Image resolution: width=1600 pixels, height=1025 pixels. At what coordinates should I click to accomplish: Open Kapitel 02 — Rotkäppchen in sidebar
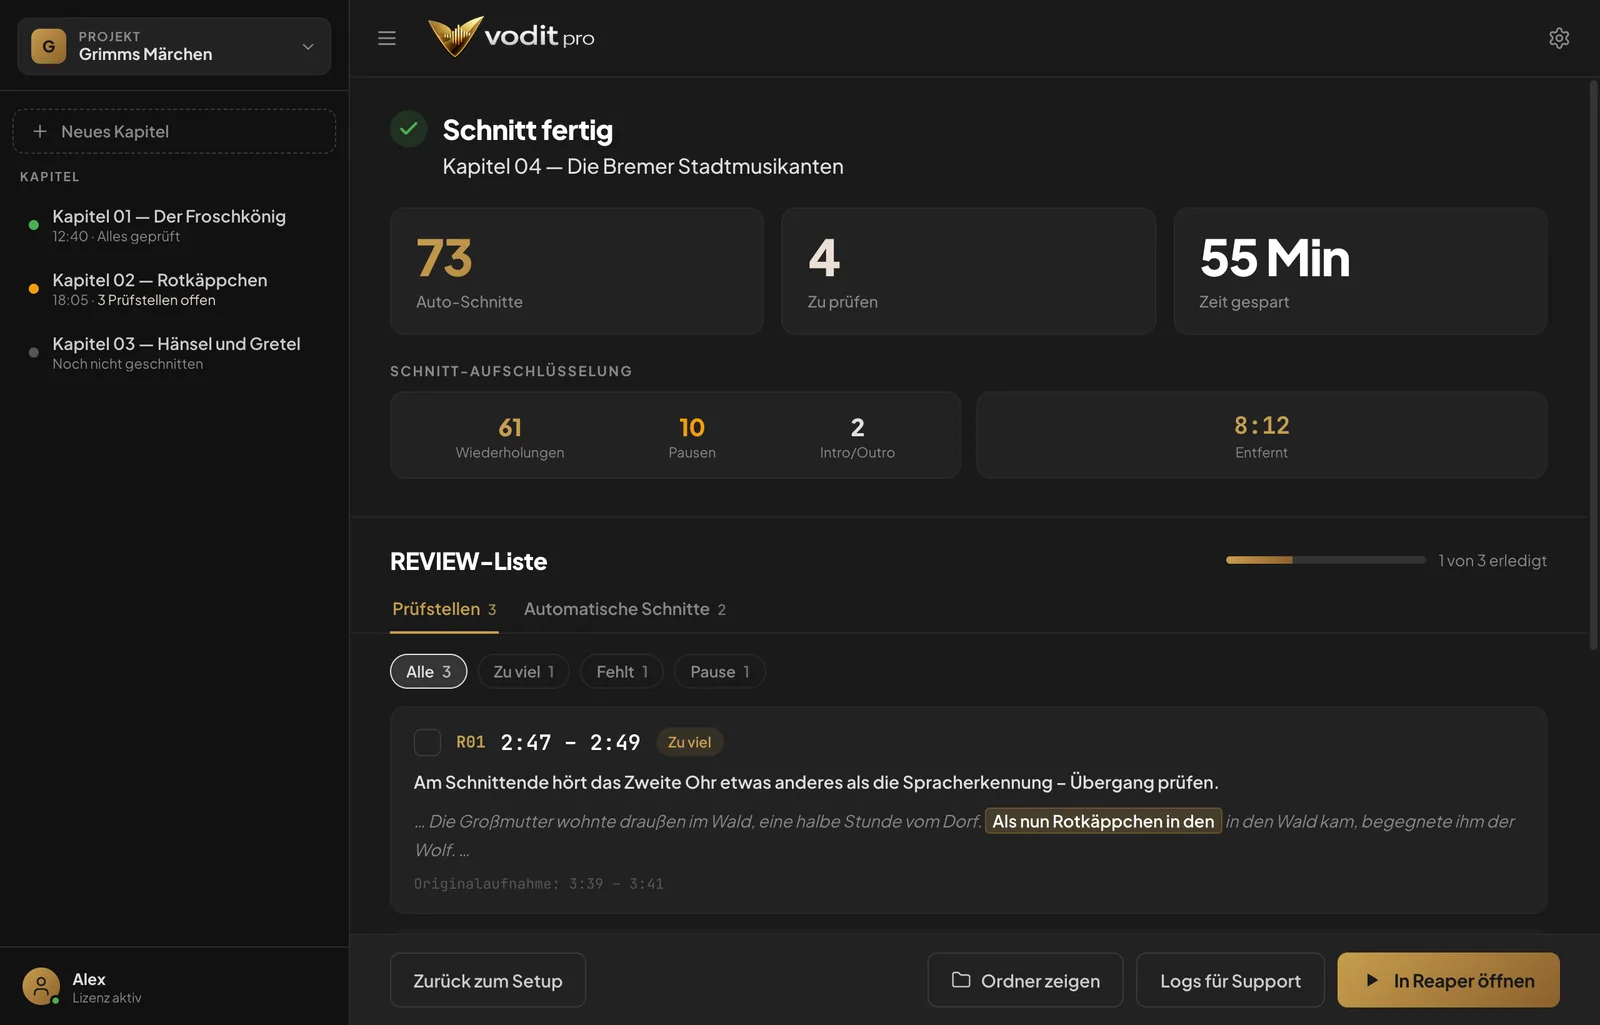175,289
